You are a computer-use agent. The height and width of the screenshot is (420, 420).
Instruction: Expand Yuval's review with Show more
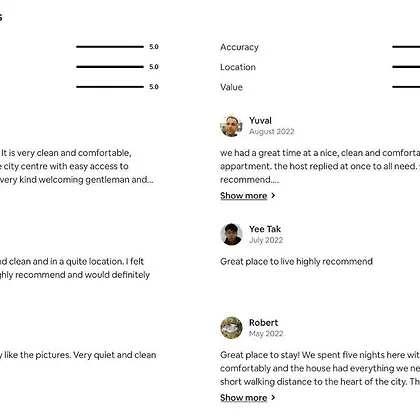[x=243, y=196]
